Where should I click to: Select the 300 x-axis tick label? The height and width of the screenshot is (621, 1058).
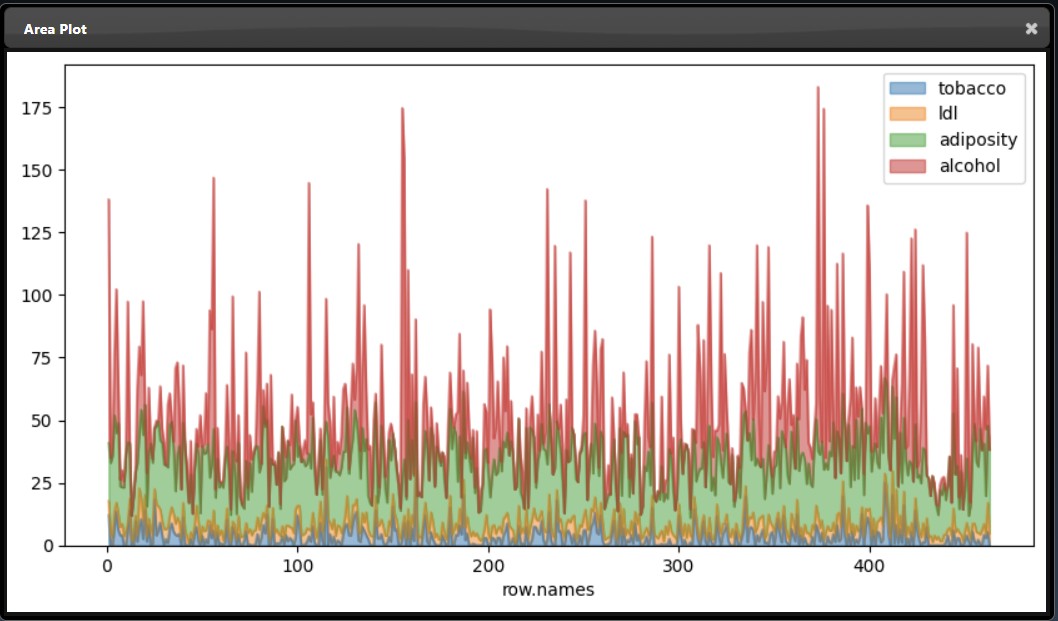(678, 565)
